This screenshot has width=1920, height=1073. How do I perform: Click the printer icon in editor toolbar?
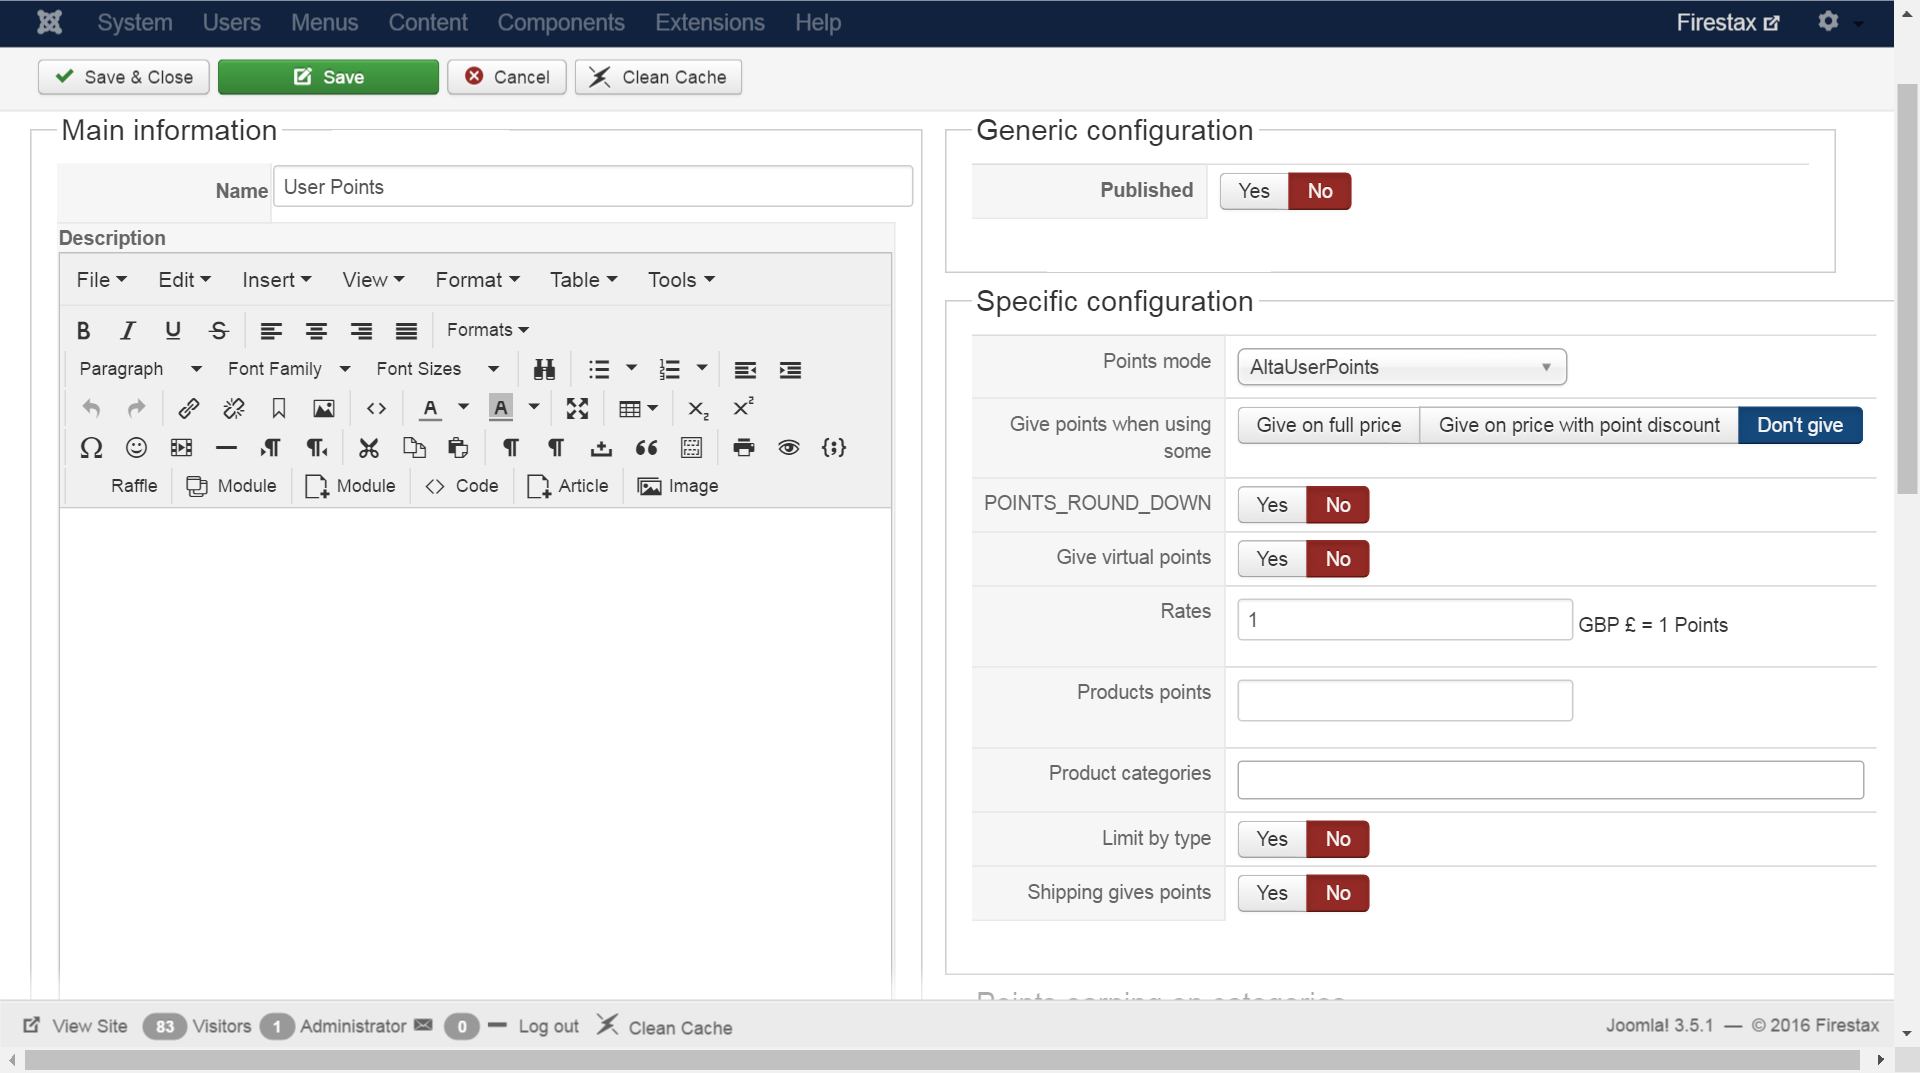(x=743, y=448)
